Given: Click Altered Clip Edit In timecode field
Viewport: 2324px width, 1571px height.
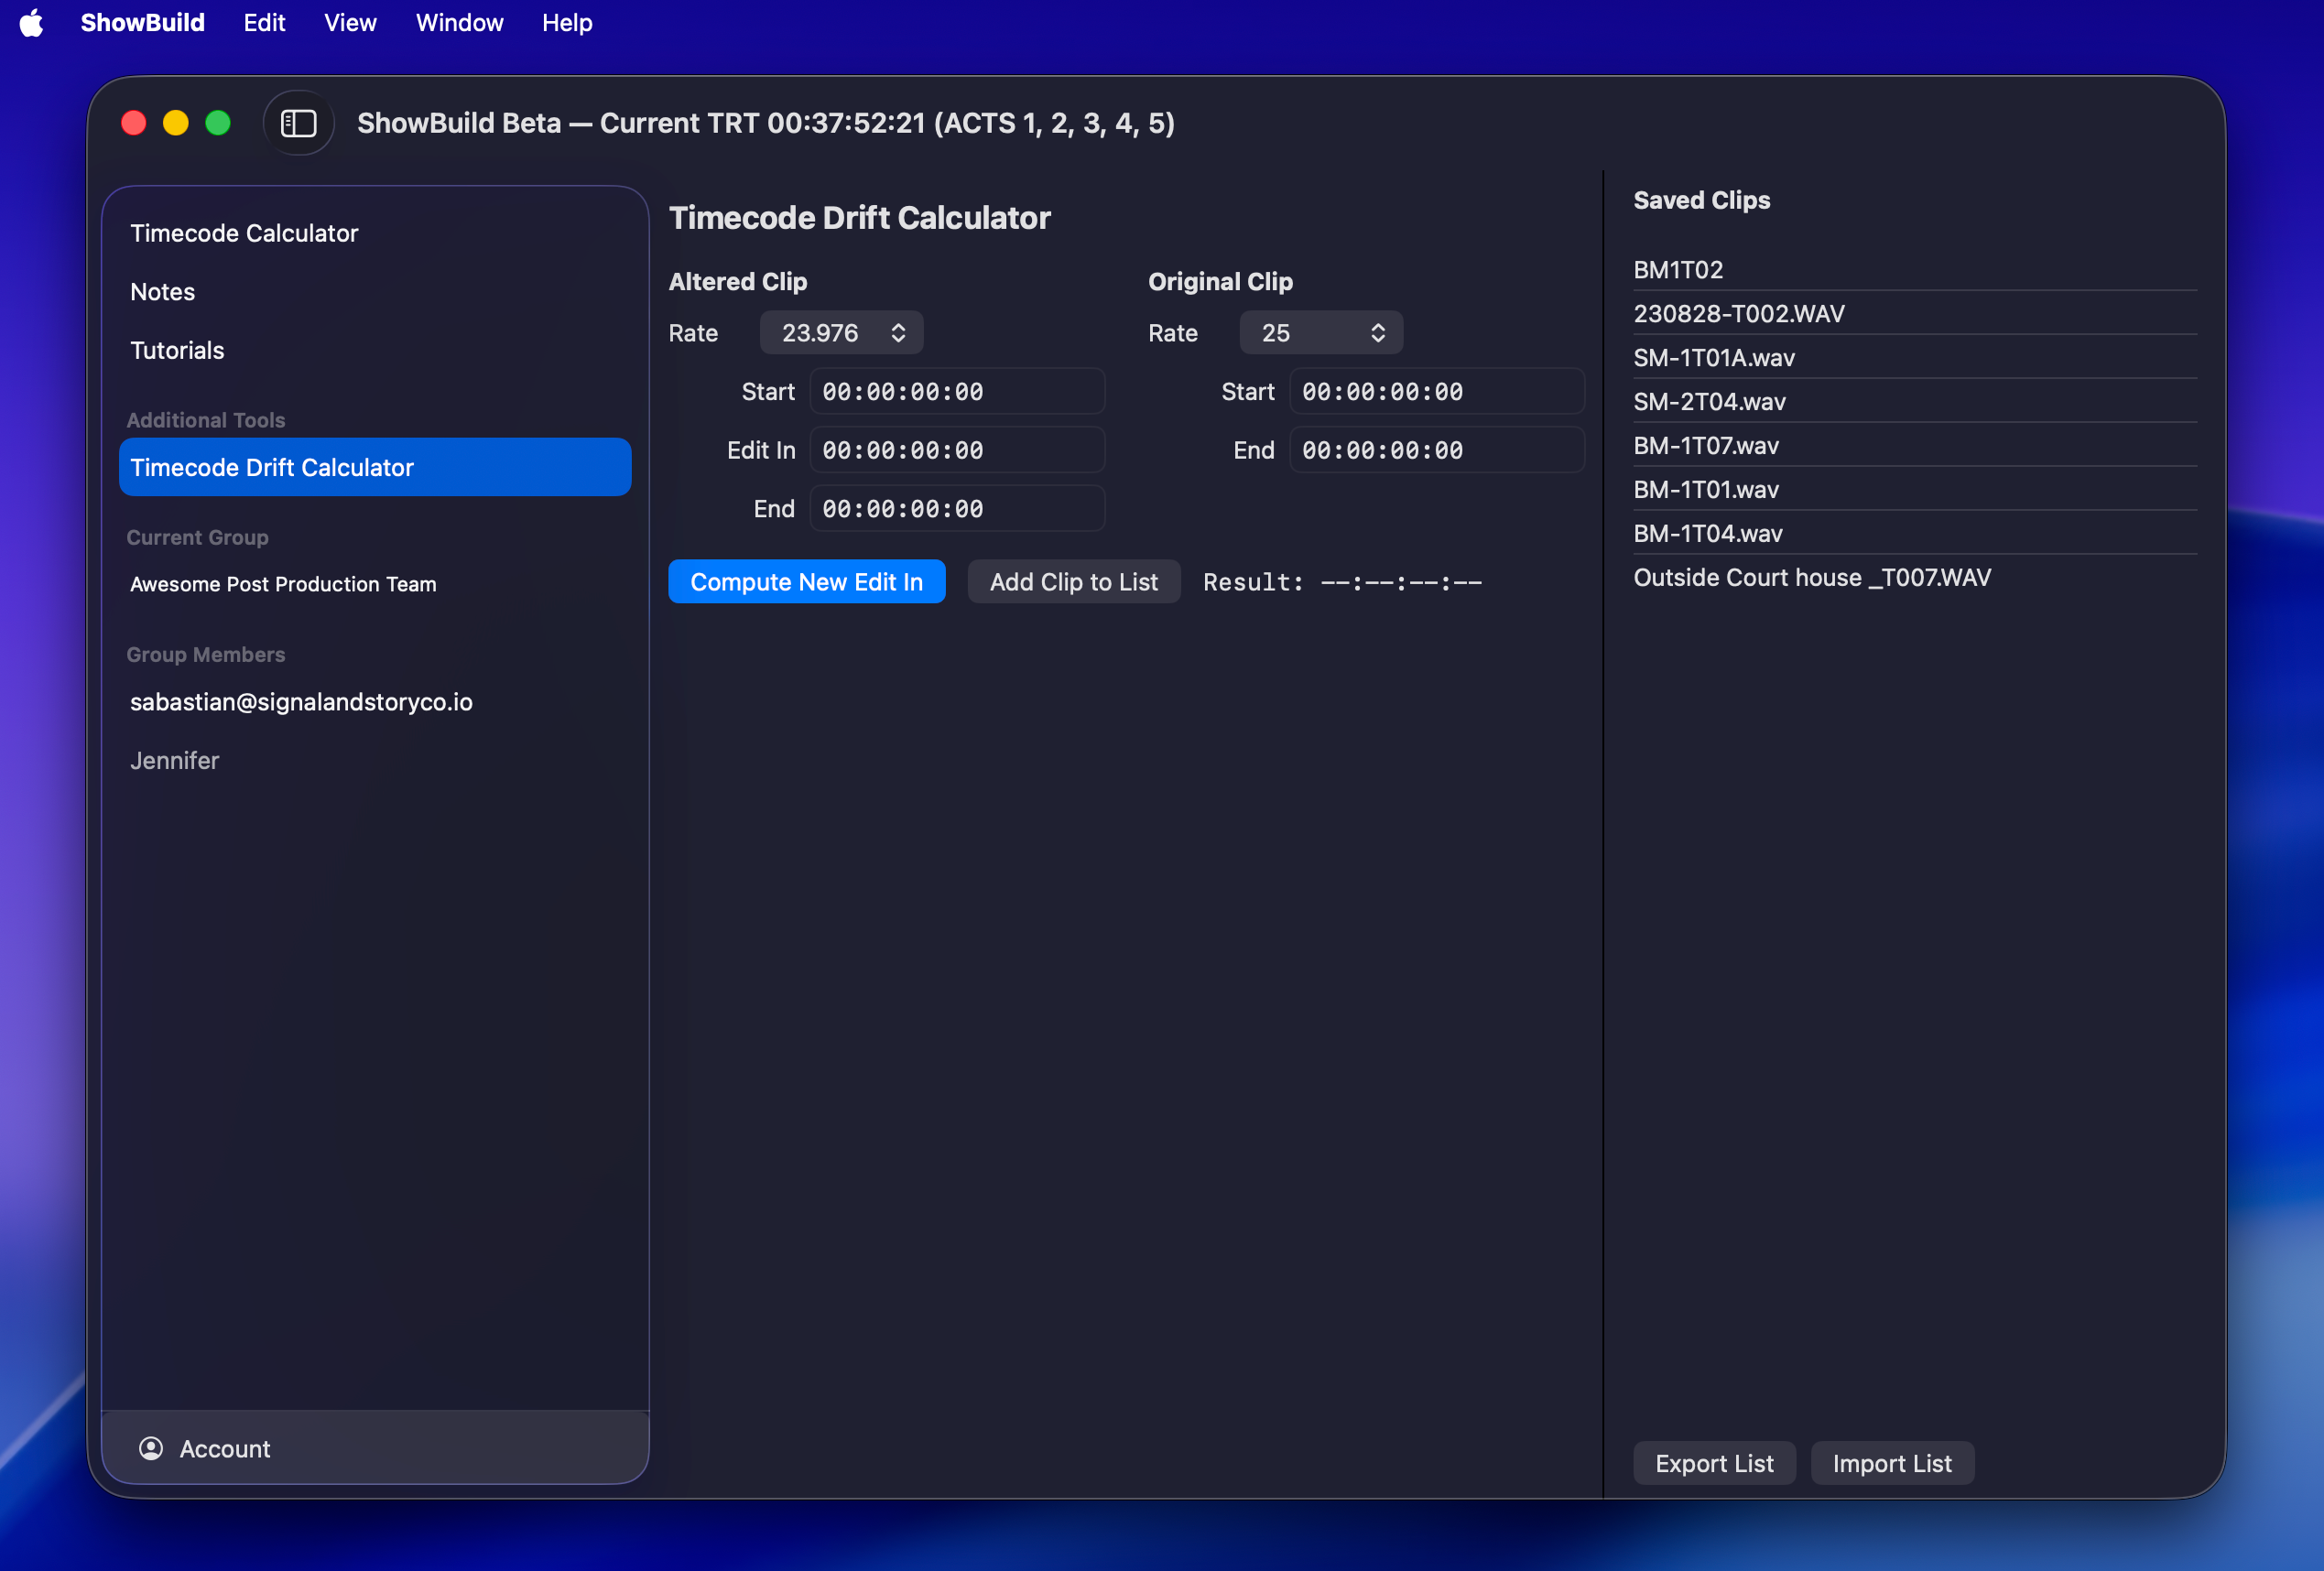Looking at the screenshot, I should pyautogui.click(x=956, y=451).
